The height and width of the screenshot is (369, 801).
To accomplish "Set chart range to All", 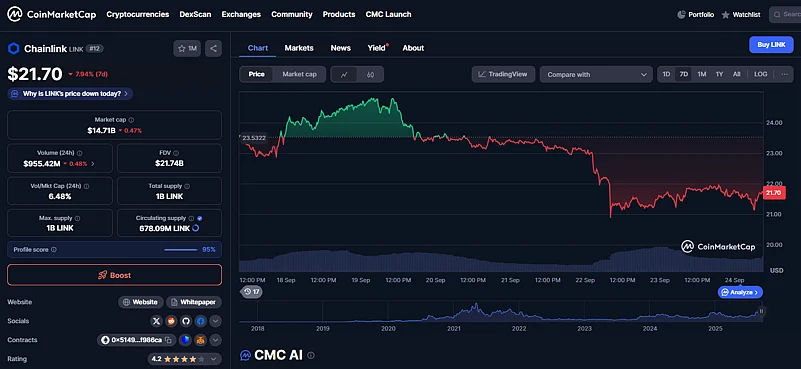I will [x=736, y=74].
